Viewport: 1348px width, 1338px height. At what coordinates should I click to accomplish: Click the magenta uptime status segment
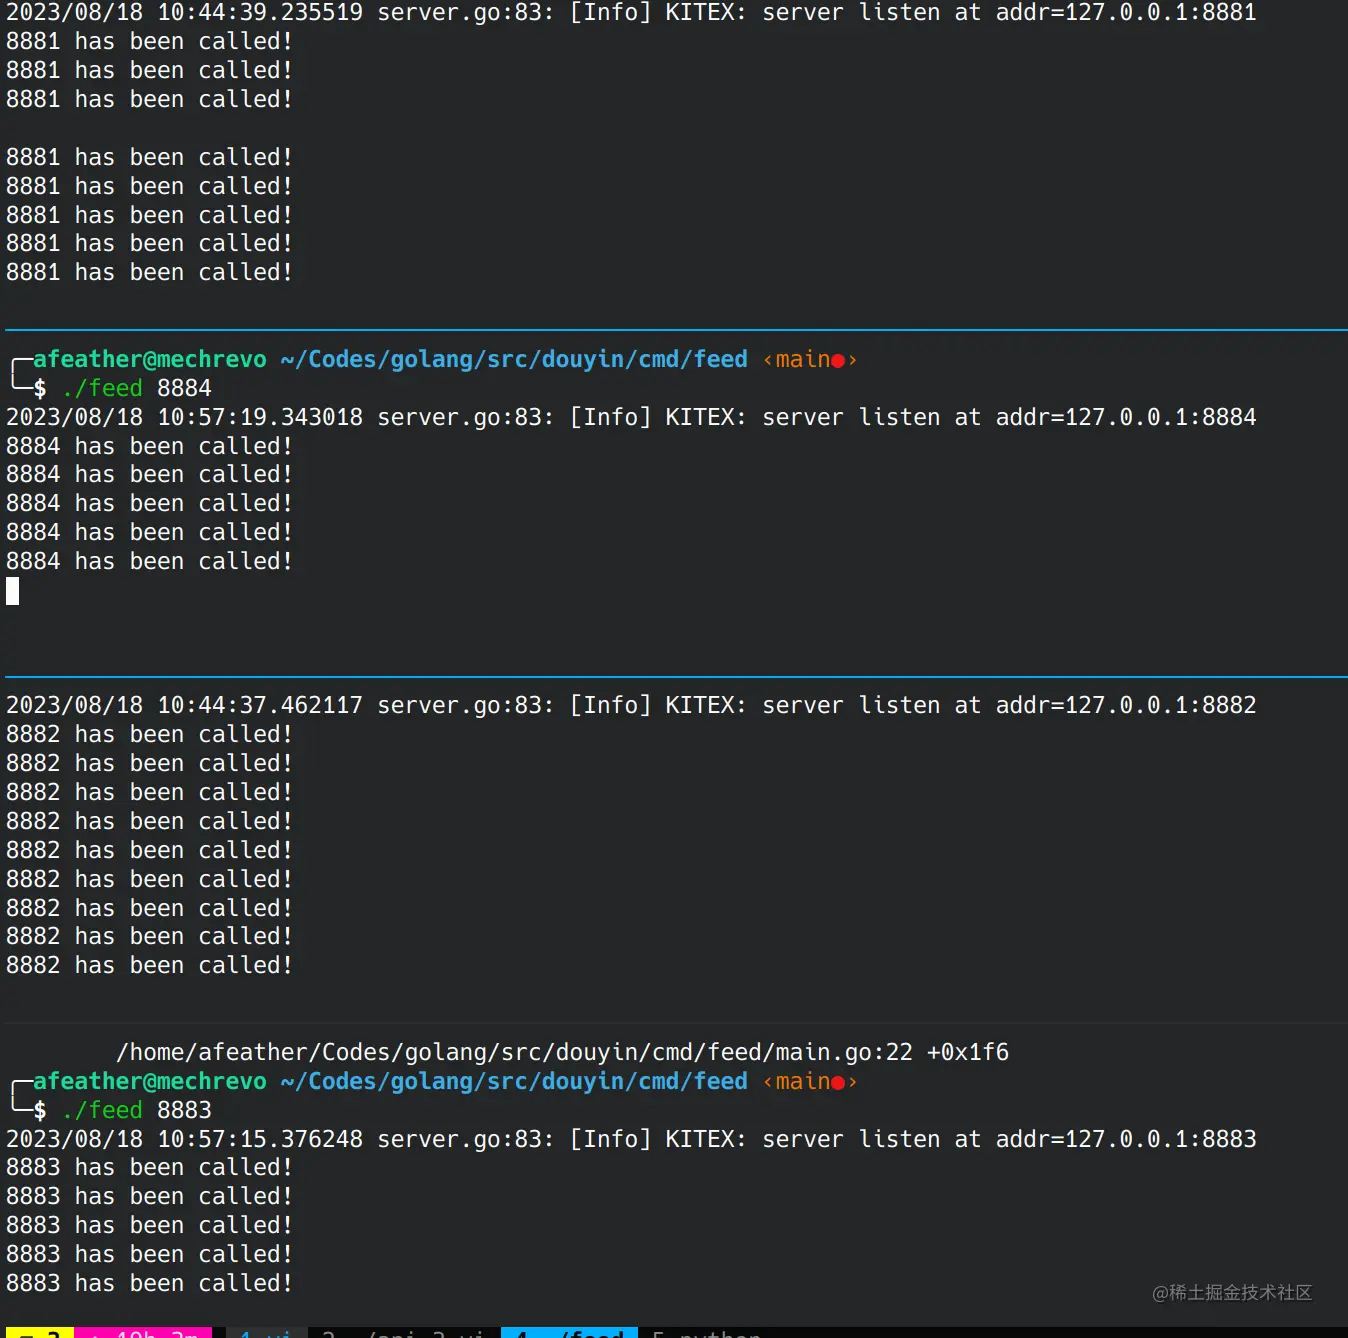pyautogui.click(x=143, y=1333)
